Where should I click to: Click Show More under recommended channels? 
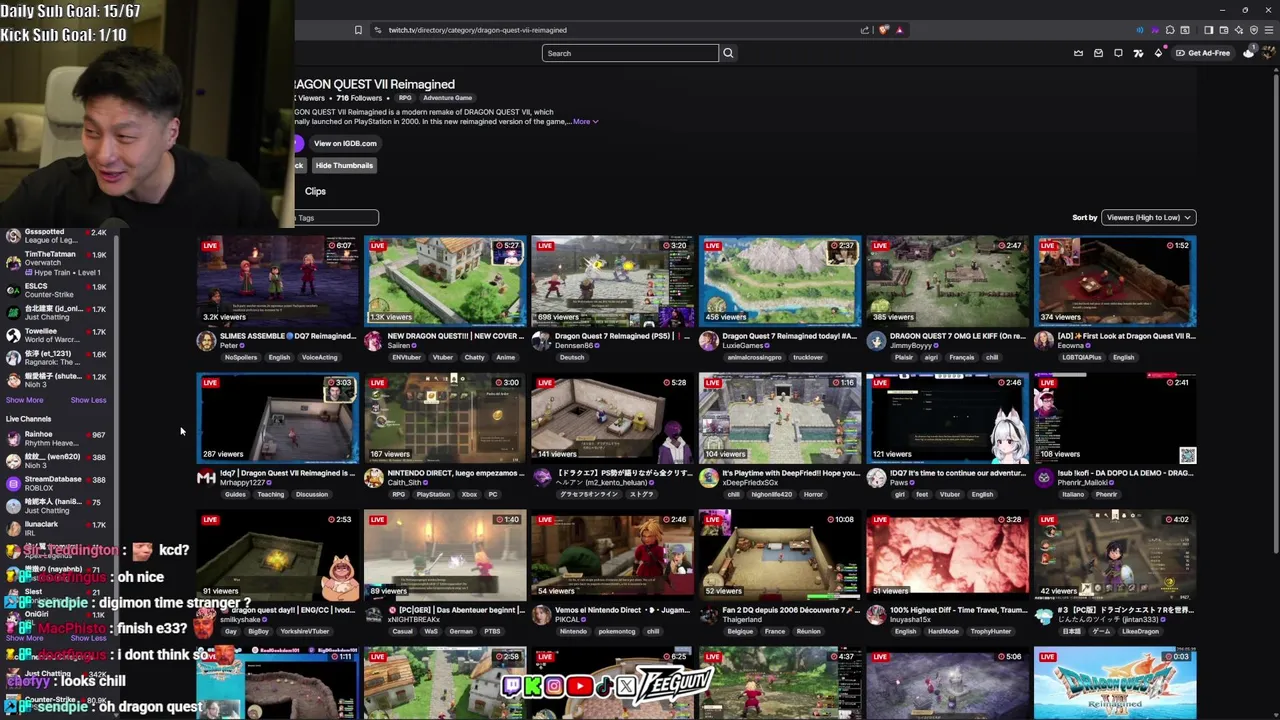[25, 400]
